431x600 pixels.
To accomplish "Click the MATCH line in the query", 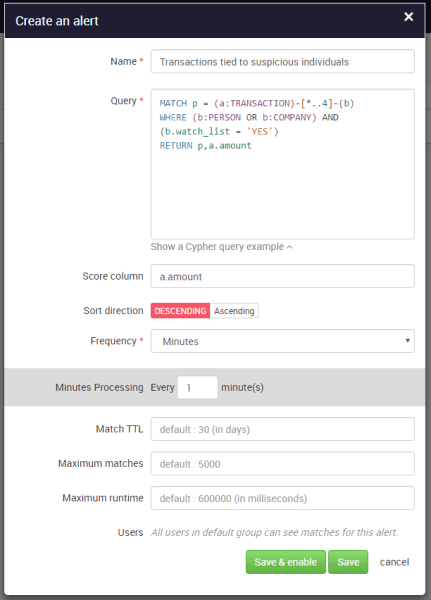I will (257, 103).
